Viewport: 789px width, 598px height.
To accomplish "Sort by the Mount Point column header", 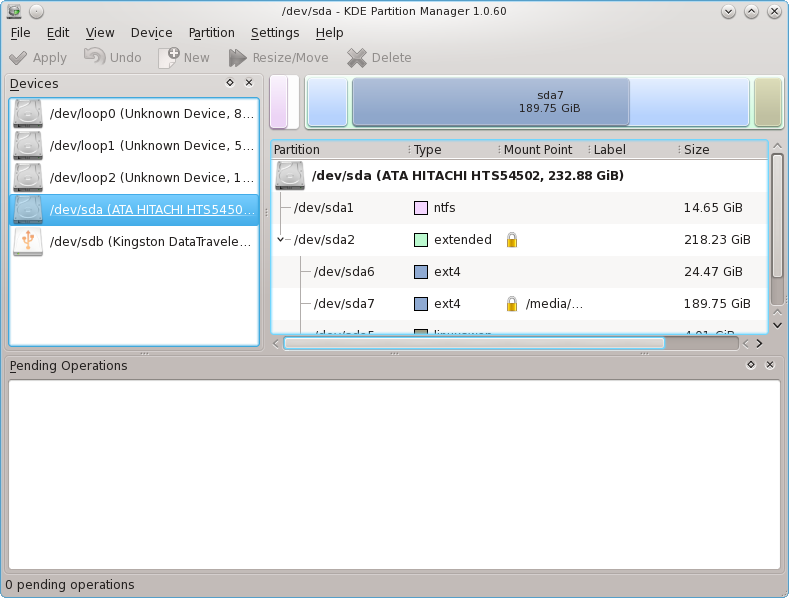I will pyautogui.click(x=544, y=150).
